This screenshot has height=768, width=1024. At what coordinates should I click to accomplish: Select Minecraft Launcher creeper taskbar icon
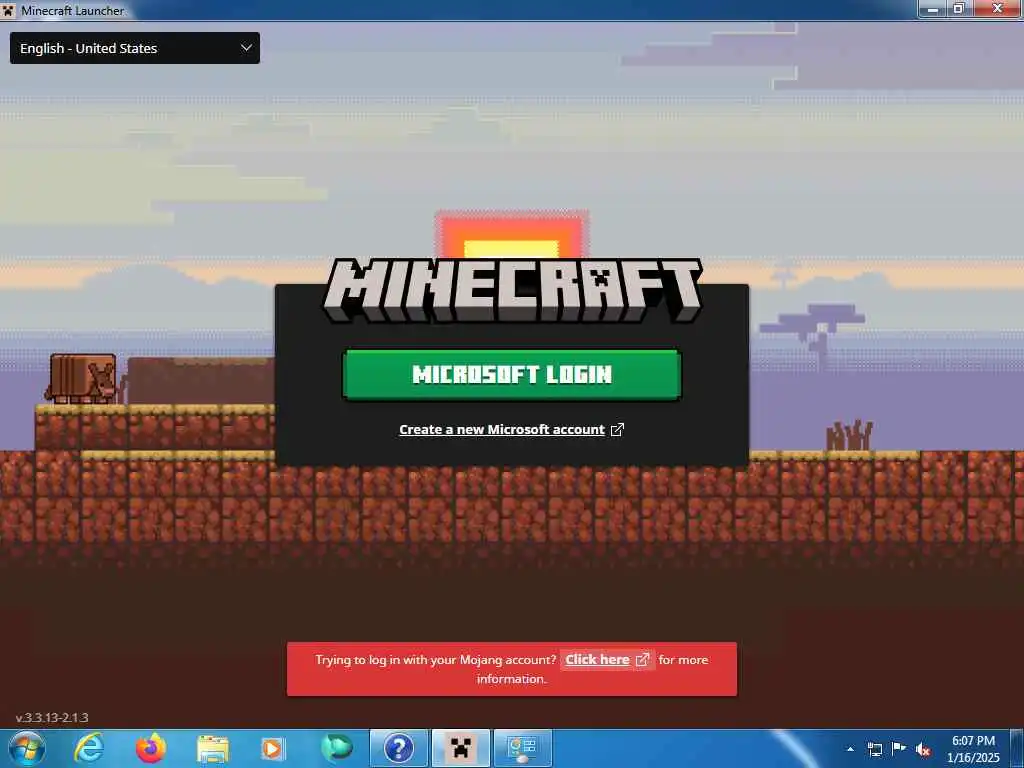pos(461,749)
